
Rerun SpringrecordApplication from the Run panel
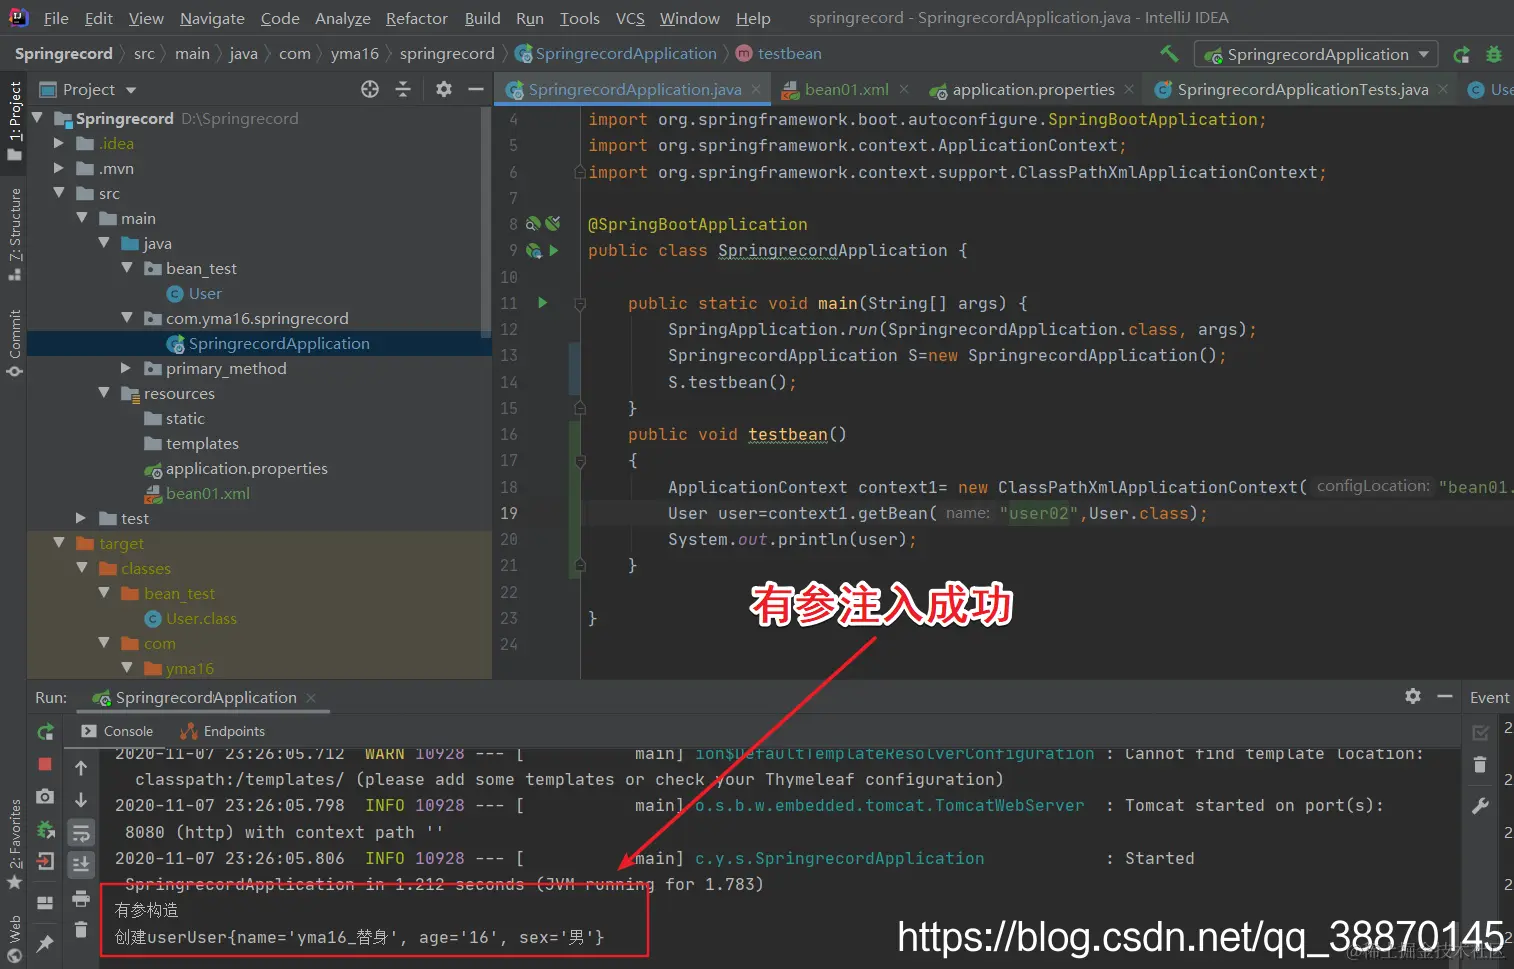(x=45, y=732)
